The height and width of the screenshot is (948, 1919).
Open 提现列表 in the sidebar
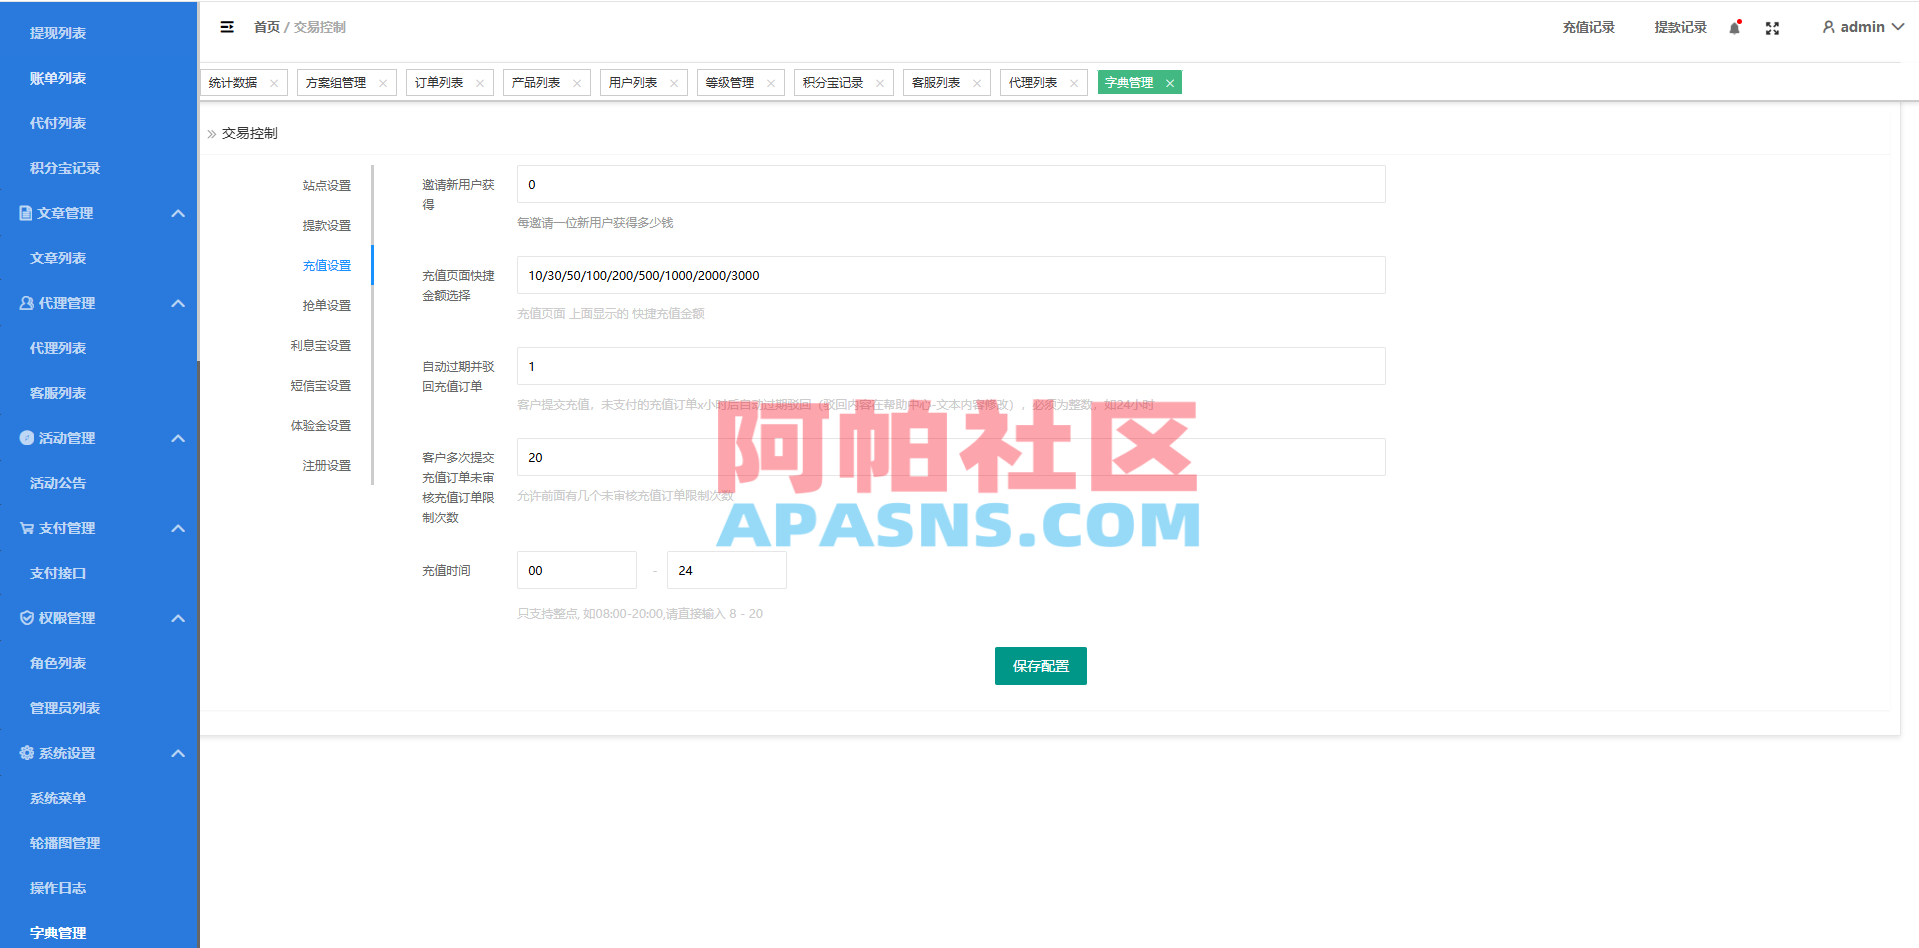coord(58,33)
